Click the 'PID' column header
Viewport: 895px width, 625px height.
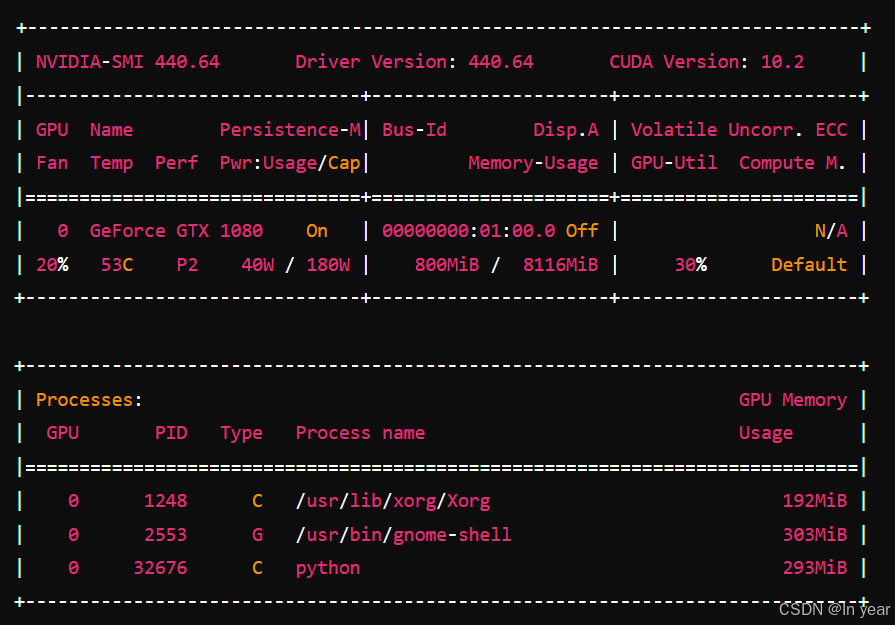coord(171,433)
